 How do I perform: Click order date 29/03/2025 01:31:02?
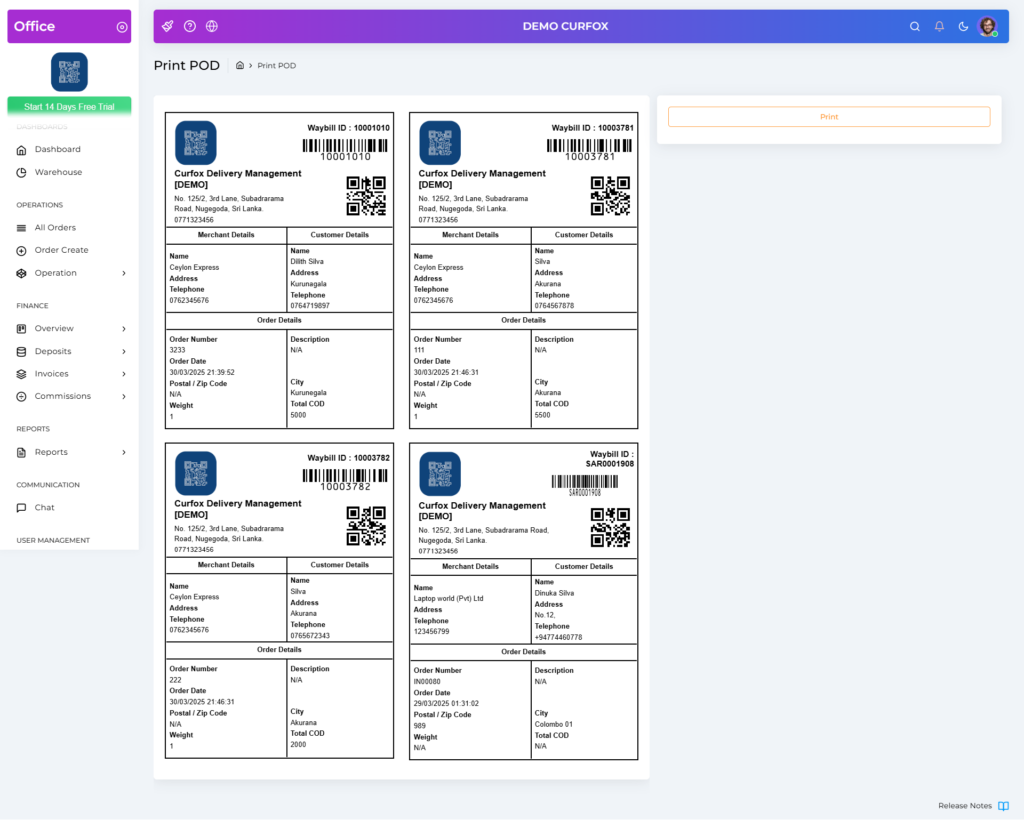pos(445,704)
